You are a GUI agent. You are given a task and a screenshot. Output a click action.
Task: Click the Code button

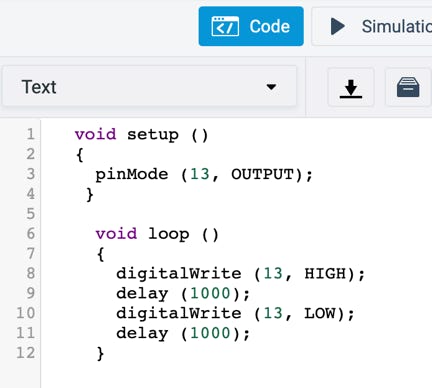tap(251, 26)
